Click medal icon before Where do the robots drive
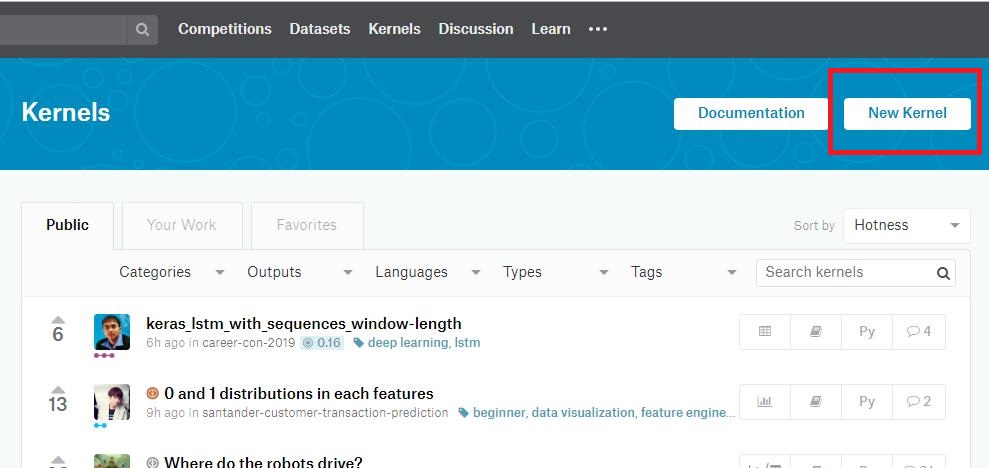The height and width of the screenshot is (468, 989). coord(152,463)
